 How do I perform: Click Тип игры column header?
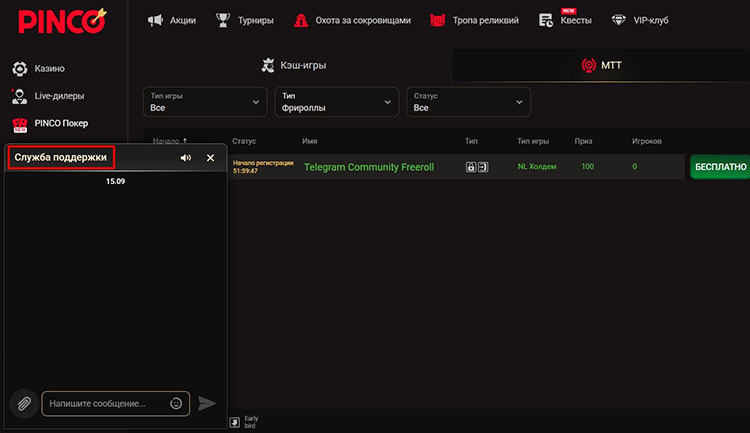(533, 141)
